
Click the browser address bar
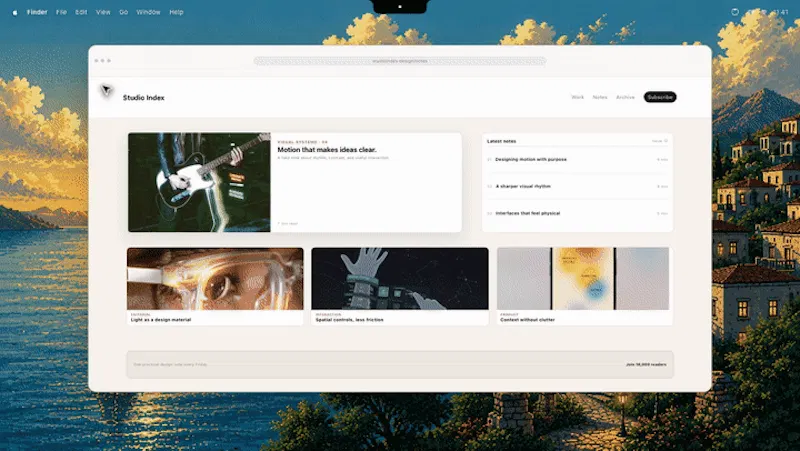400,61
